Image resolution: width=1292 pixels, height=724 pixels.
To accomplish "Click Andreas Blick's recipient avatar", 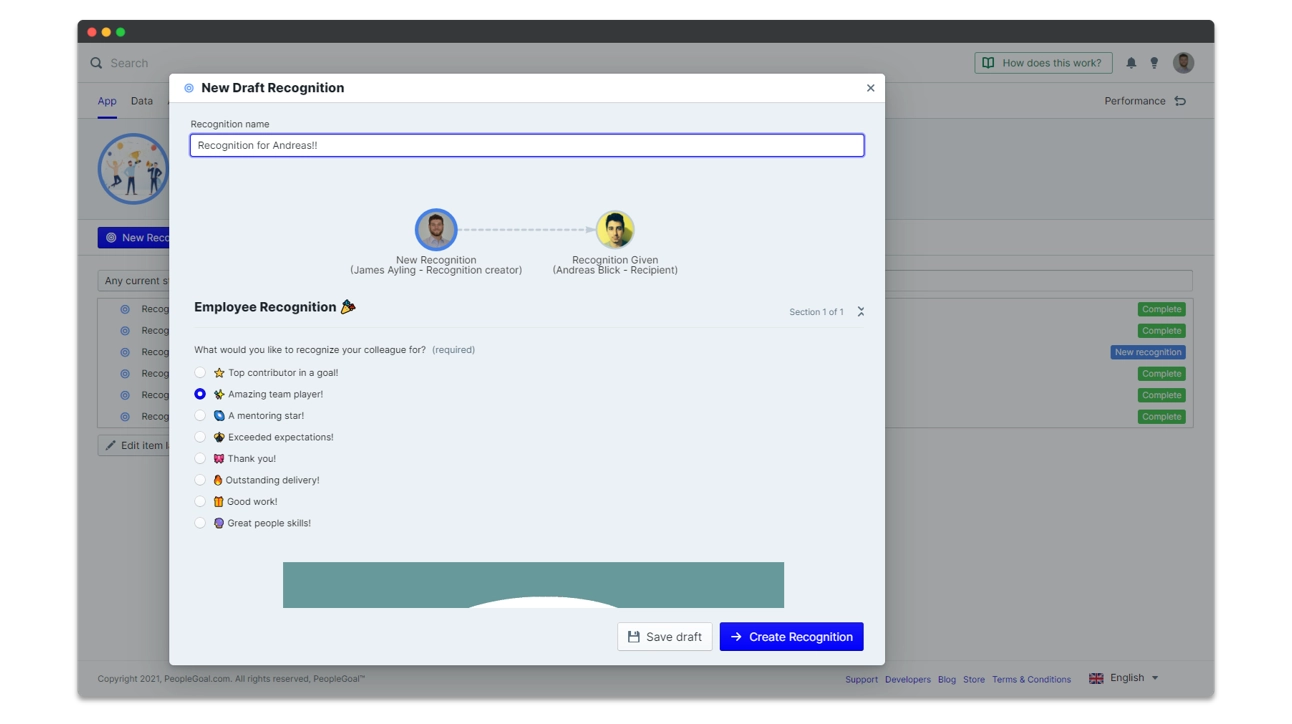I will click(x=615, y=230).
